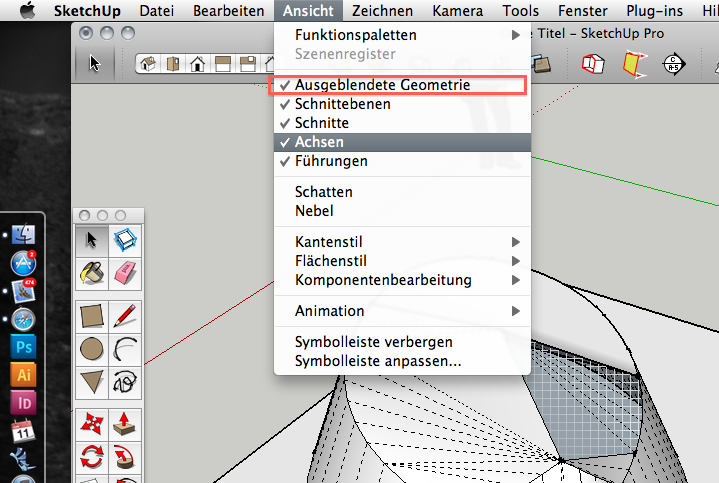Pick the Circle drawing tool
Image resolution: width=719 pixels, height=483 pixels.
click(x=92, y=349)
